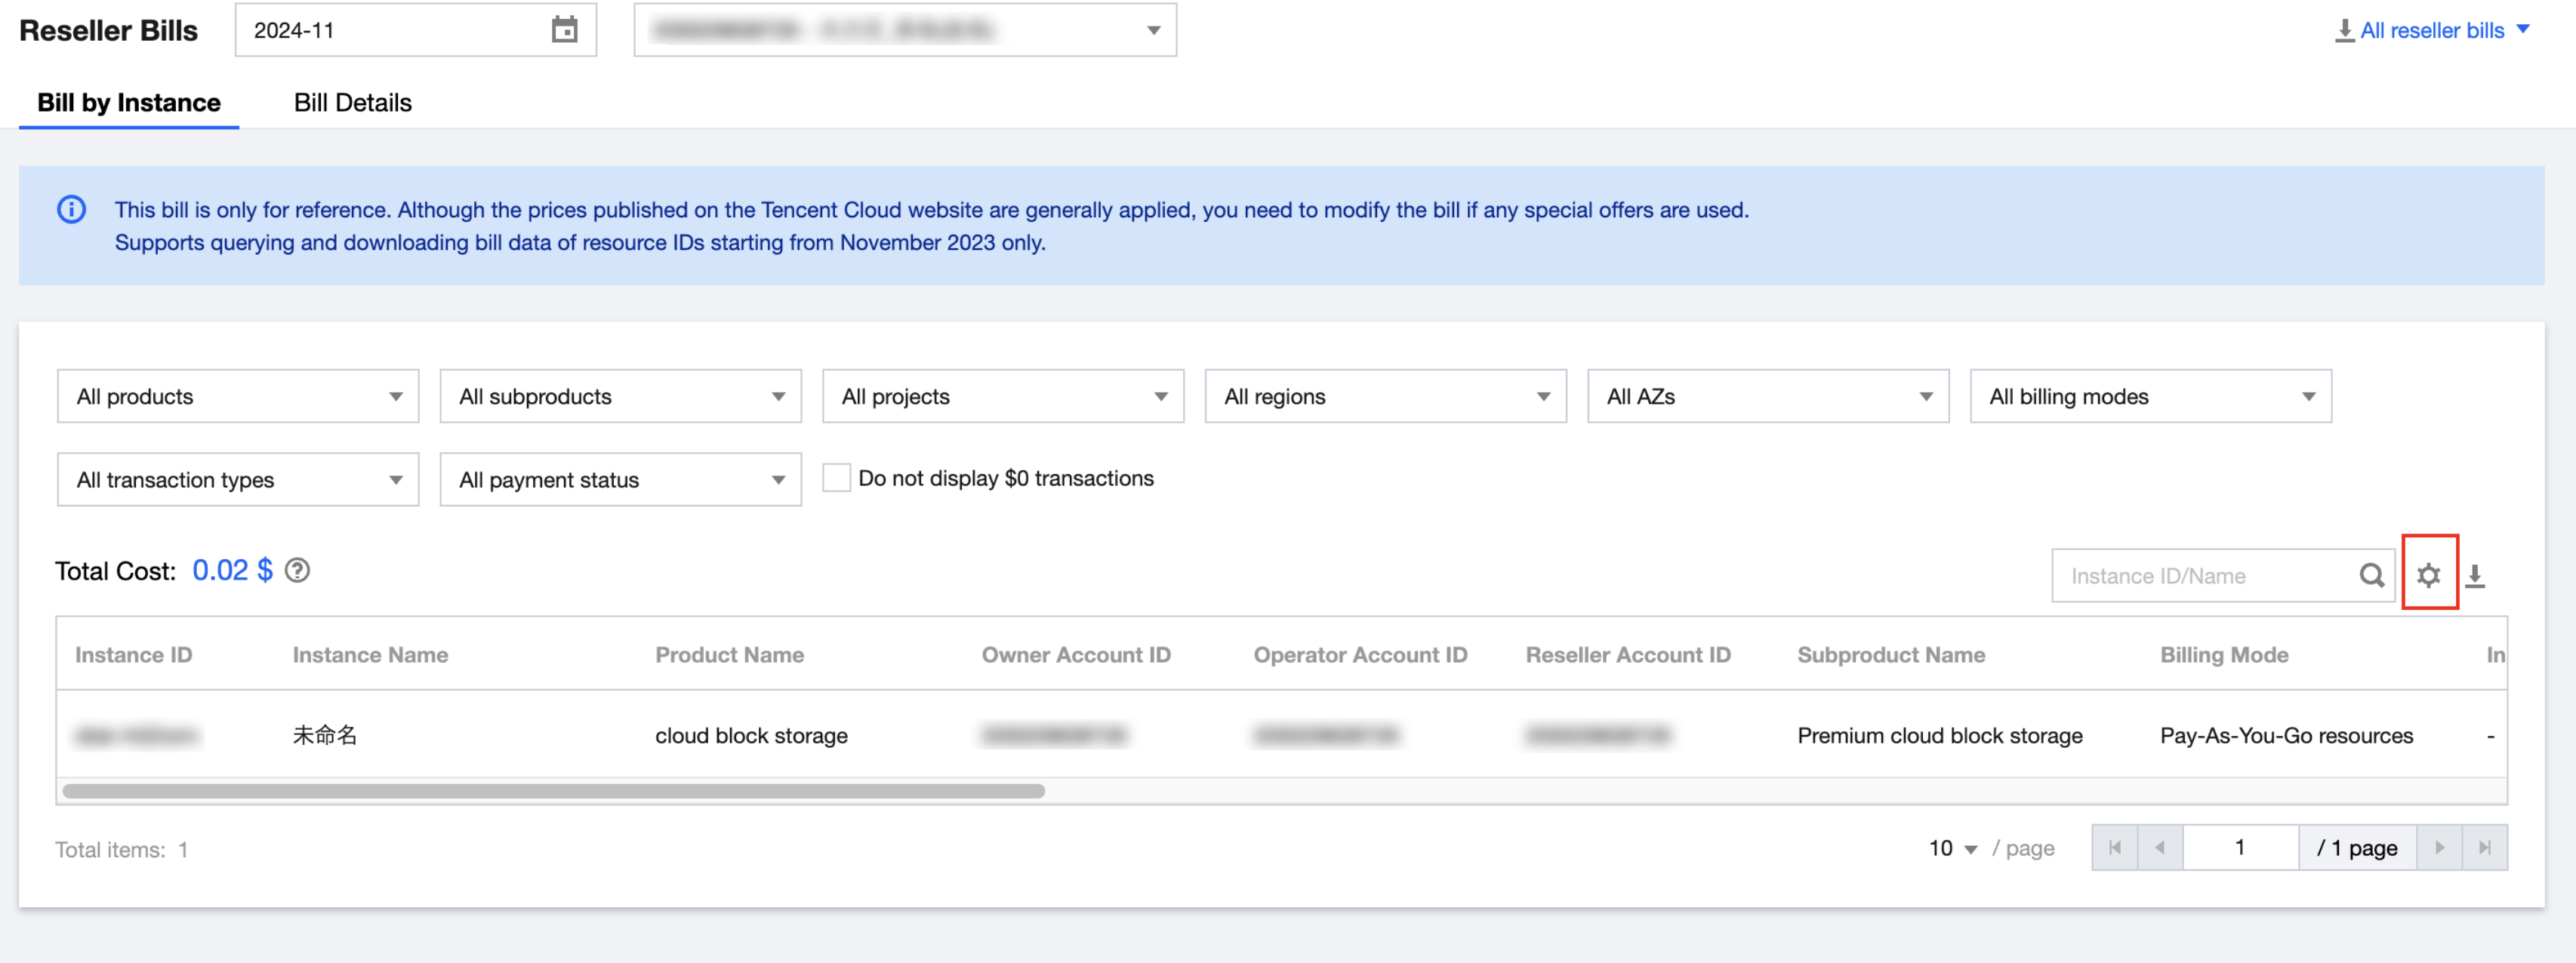Expand the All payment status dropdown
The height and width of the screenshot is (963, 2576).
tap(620, 480)
